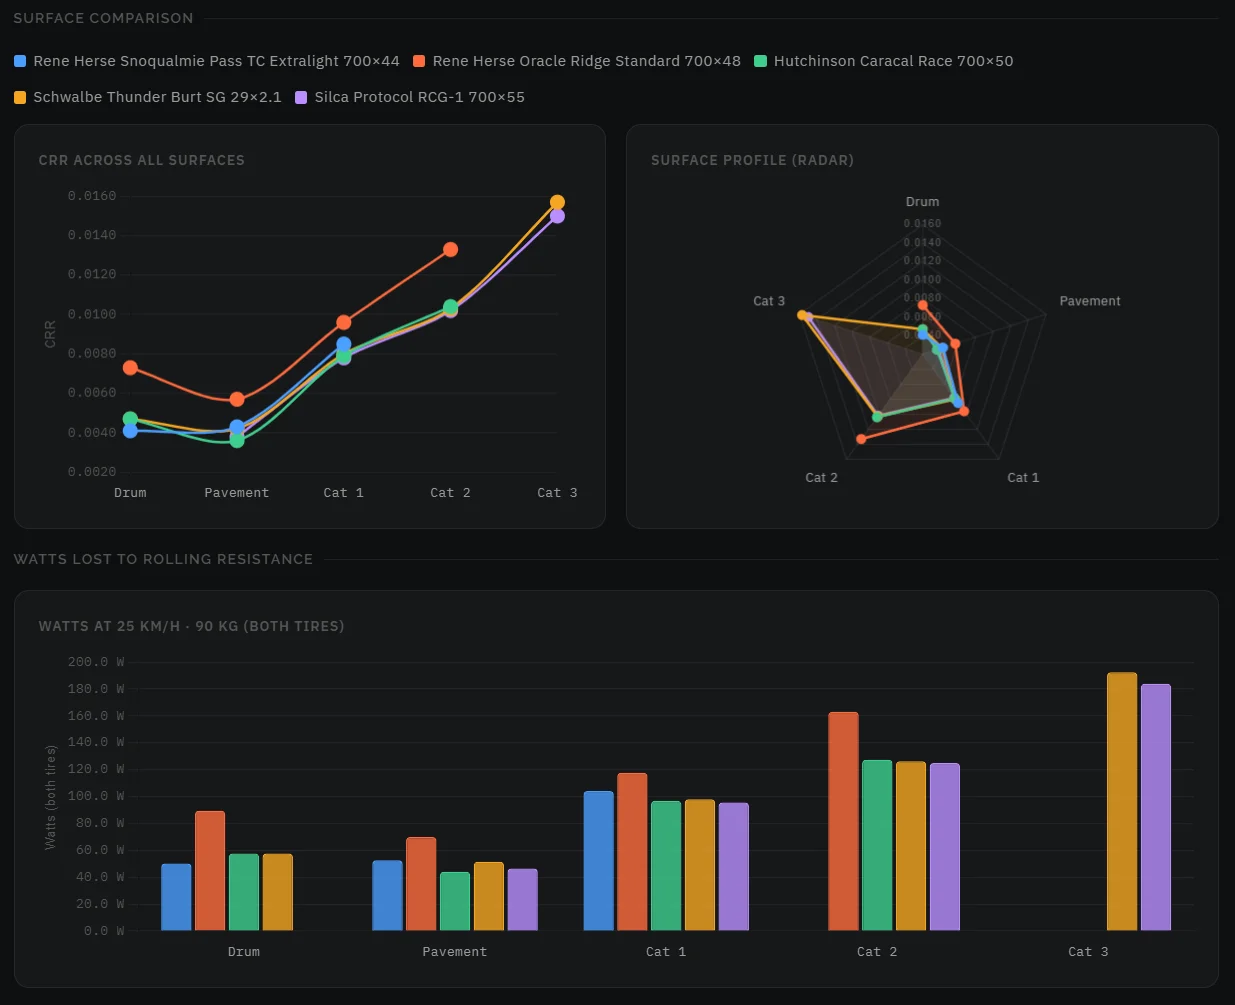
Task: Click the radar chart's Cat 3 axis label
Action: point(769,301)
